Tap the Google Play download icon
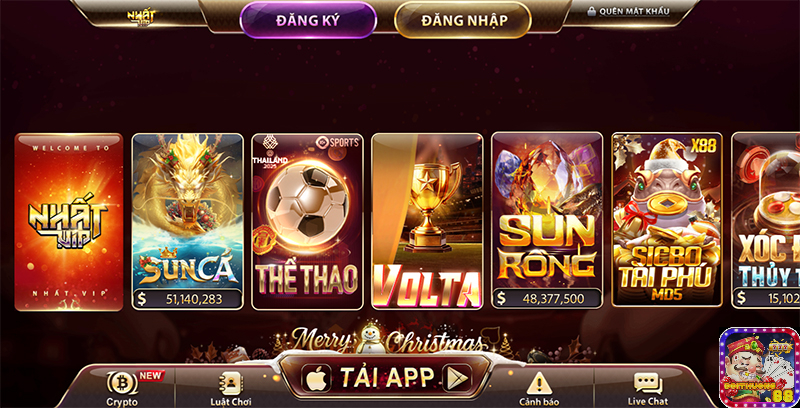This screenshot has width=800, height=408. (x=457, y=378)
